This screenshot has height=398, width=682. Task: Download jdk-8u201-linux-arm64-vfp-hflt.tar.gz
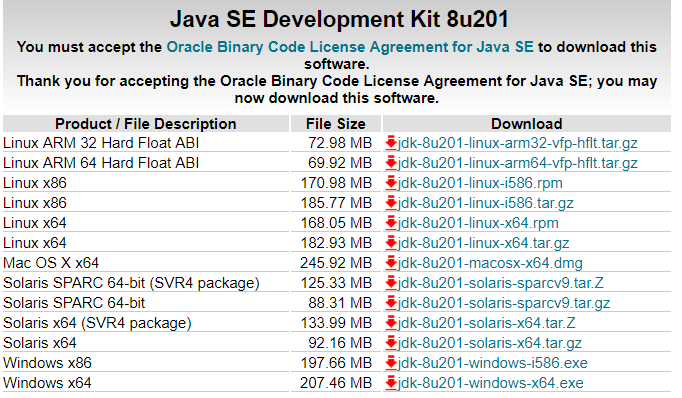(517, 163)
